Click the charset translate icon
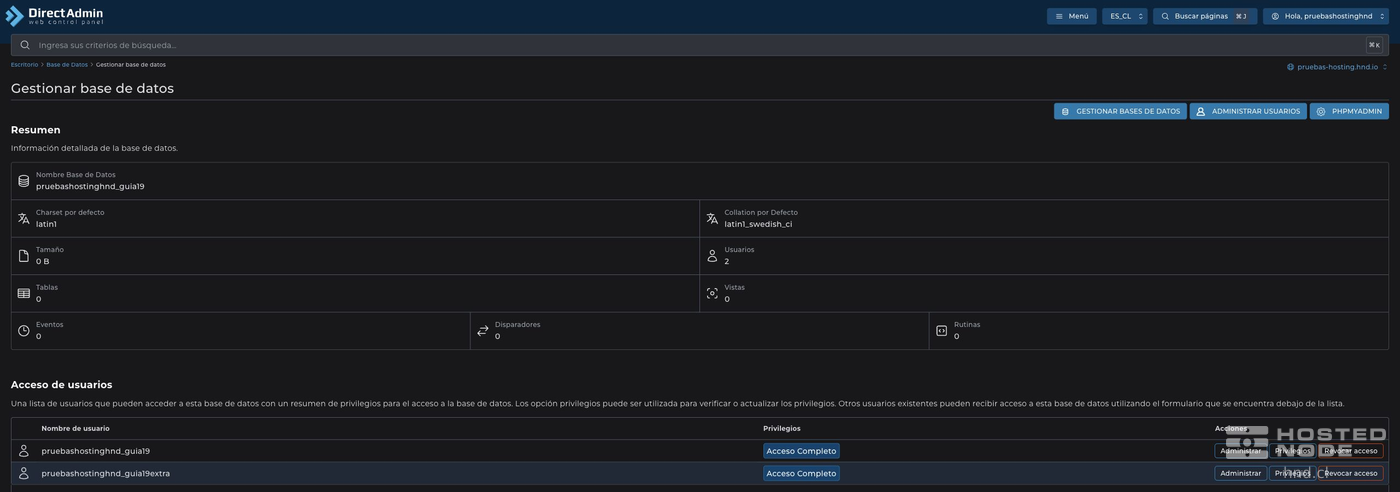The height and width of the screenshot is (492, 1400). [24, 218]
